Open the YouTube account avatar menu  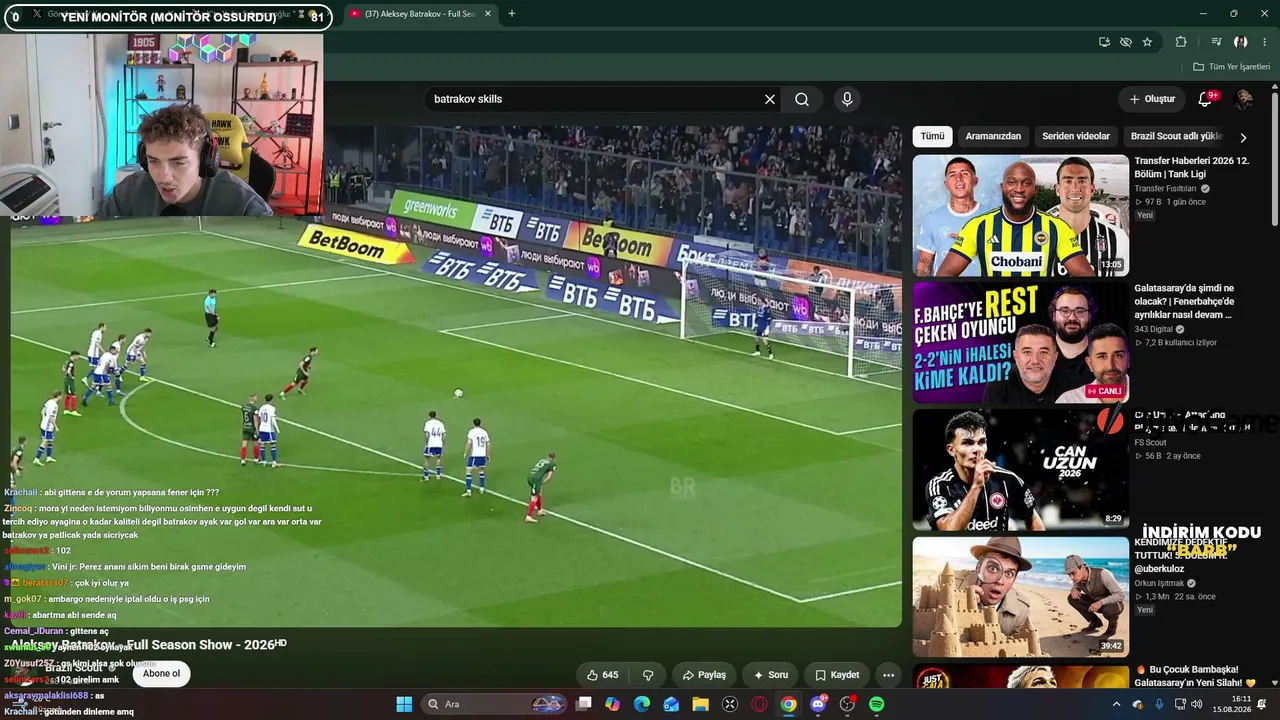(1244, 99)
